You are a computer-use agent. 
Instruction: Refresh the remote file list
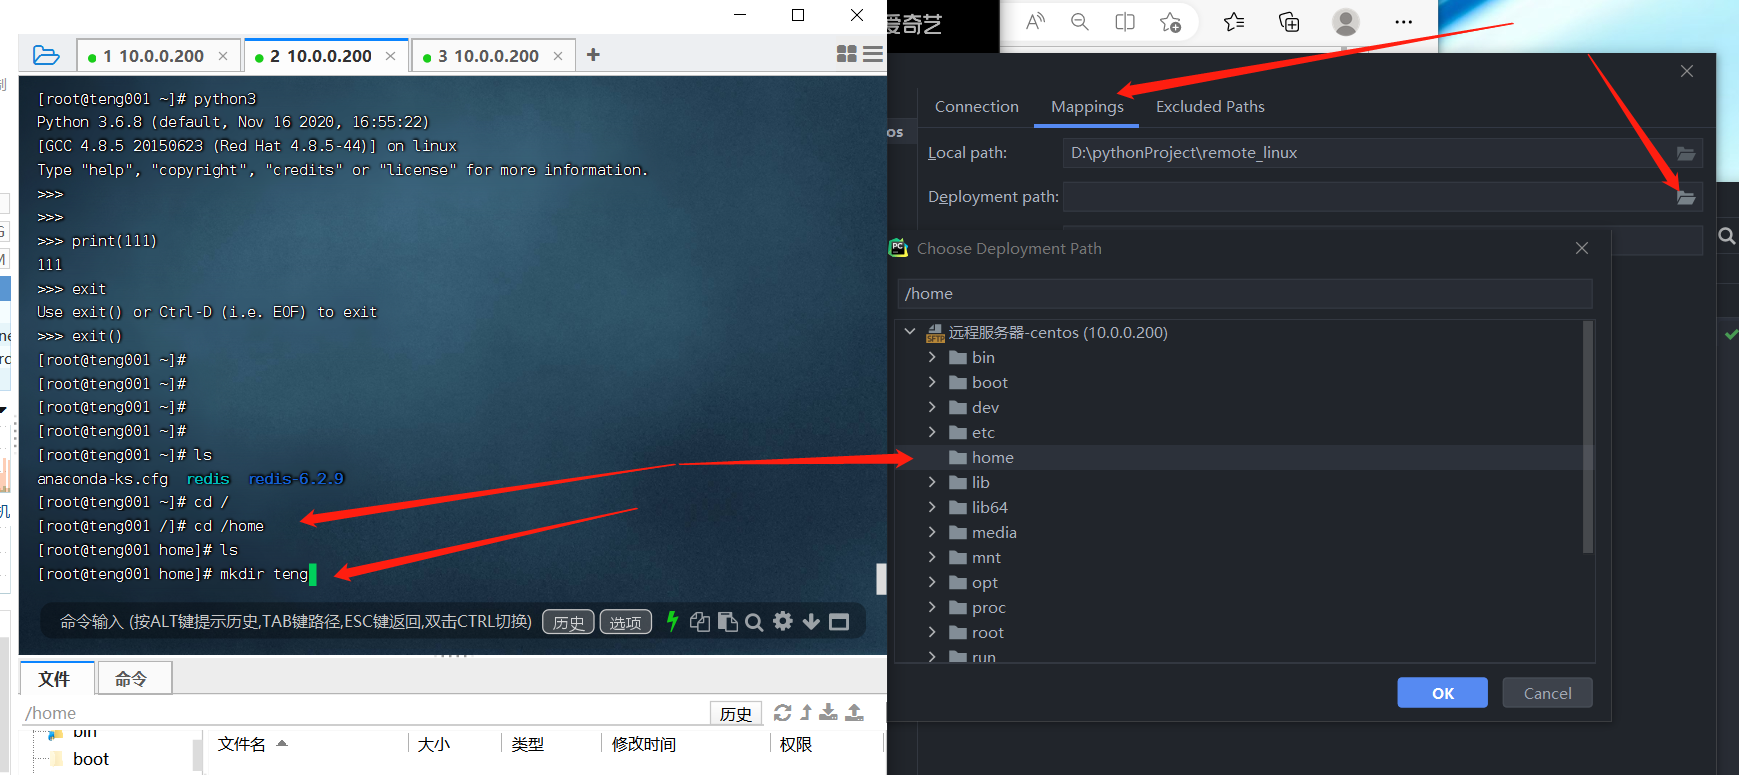pyautogui.click(x=782, y=712)
